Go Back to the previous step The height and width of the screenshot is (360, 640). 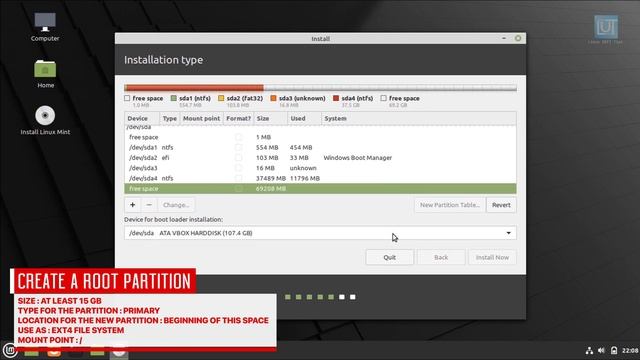pos(441,257)
